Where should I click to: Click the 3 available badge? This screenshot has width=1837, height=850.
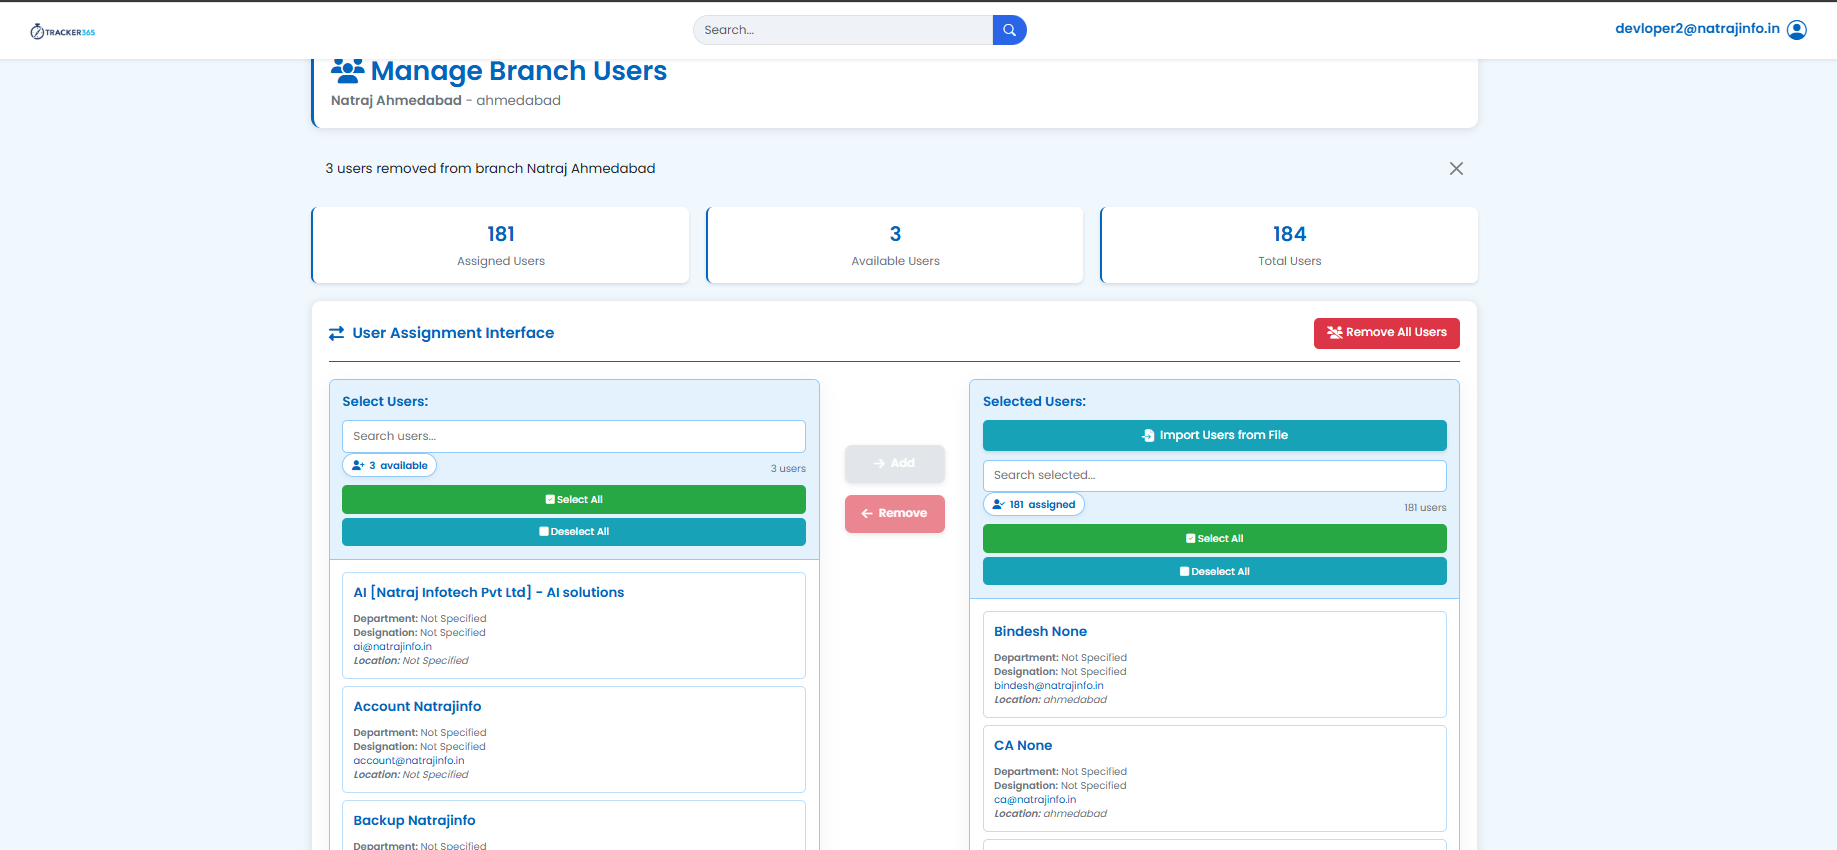(x=390, y=465)
